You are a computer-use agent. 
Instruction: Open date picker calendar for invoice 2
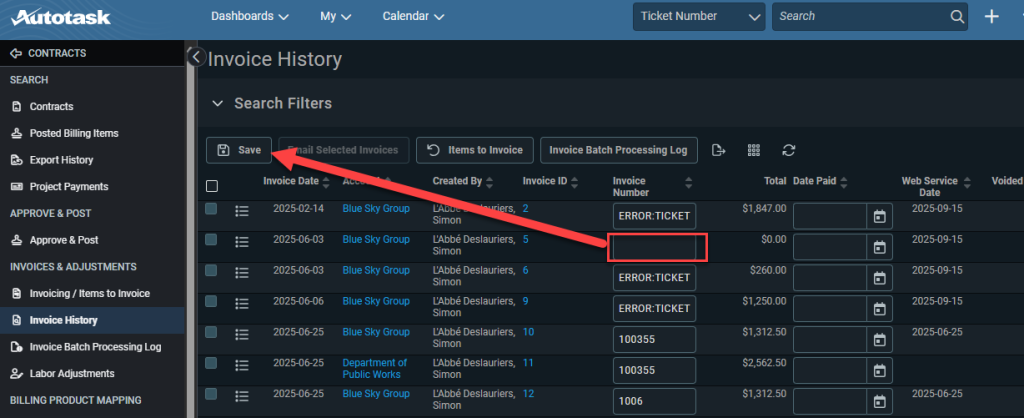pyautogui.click(x=879, y=216)
